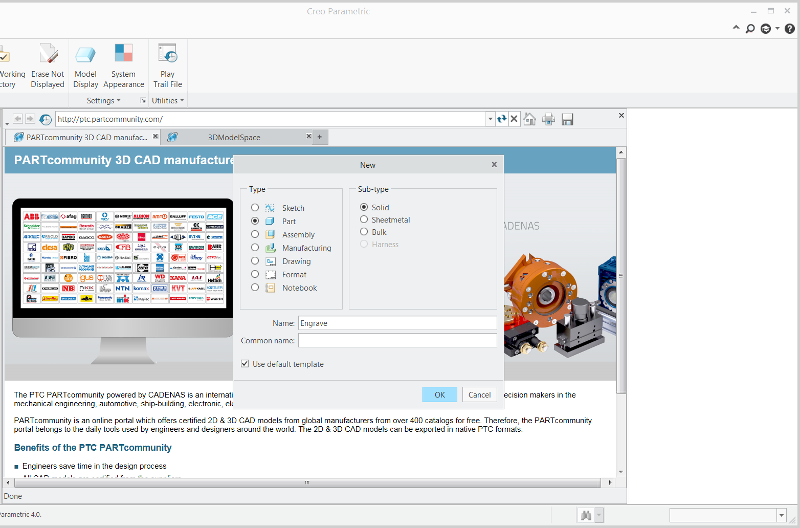Click 'Benefits of the PTC PARTcommunity' heading
Viewport: 800px width, 528px height.
coord(93,447)
